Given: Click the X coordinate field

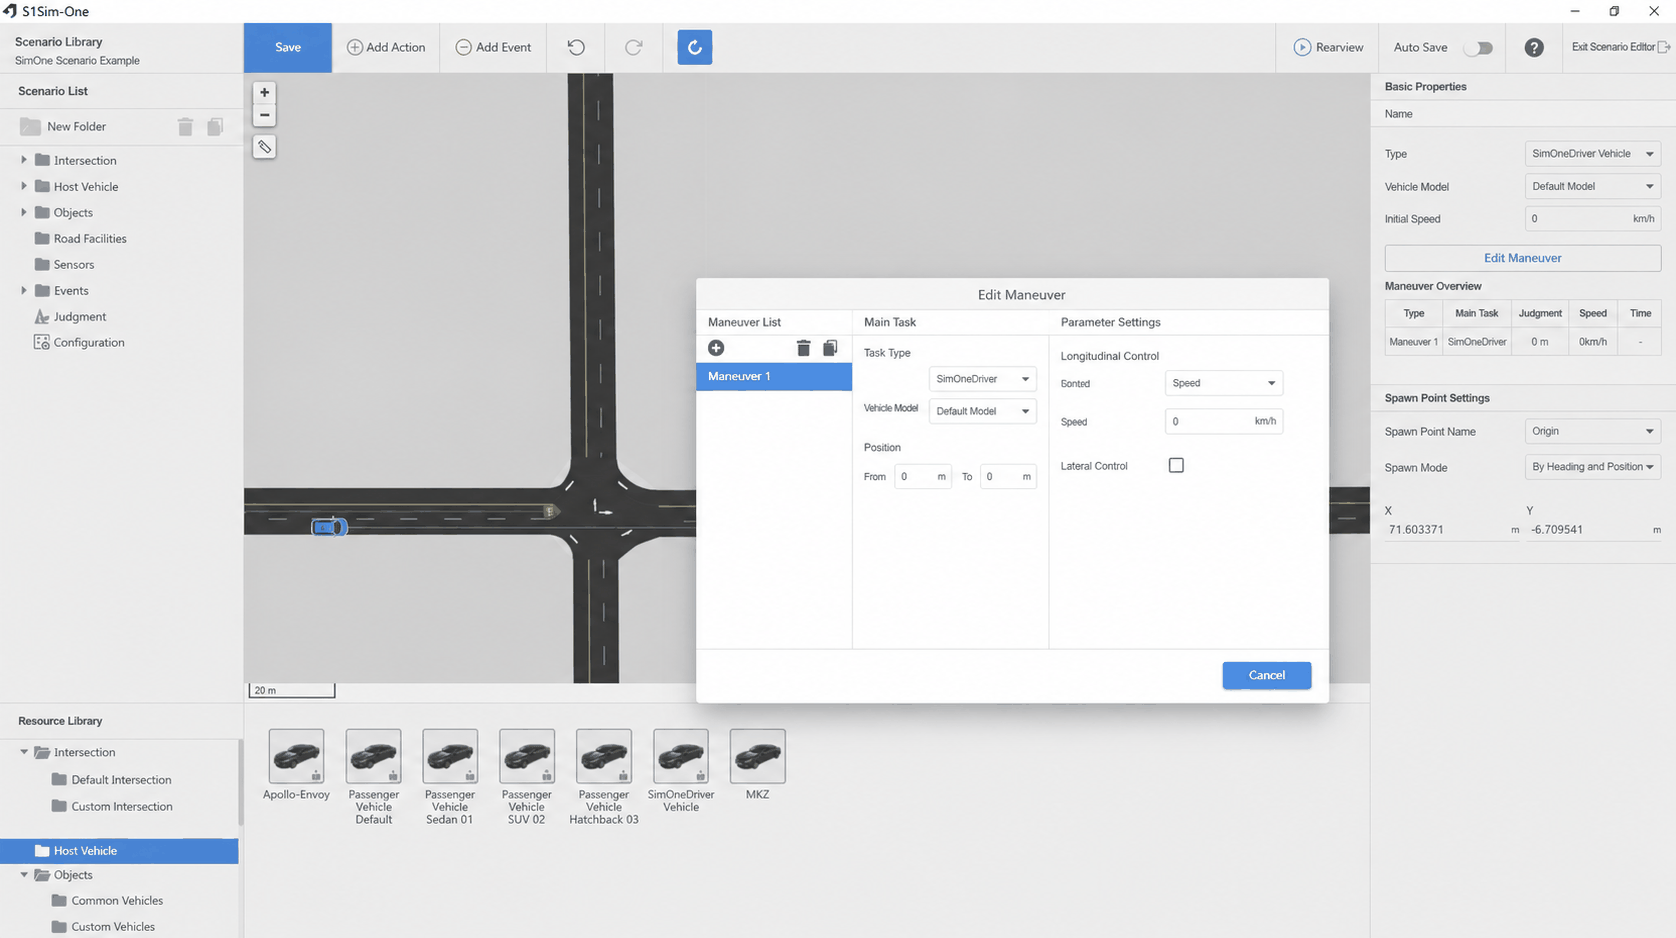Looking at the screenshot, I should (1452, 530).
